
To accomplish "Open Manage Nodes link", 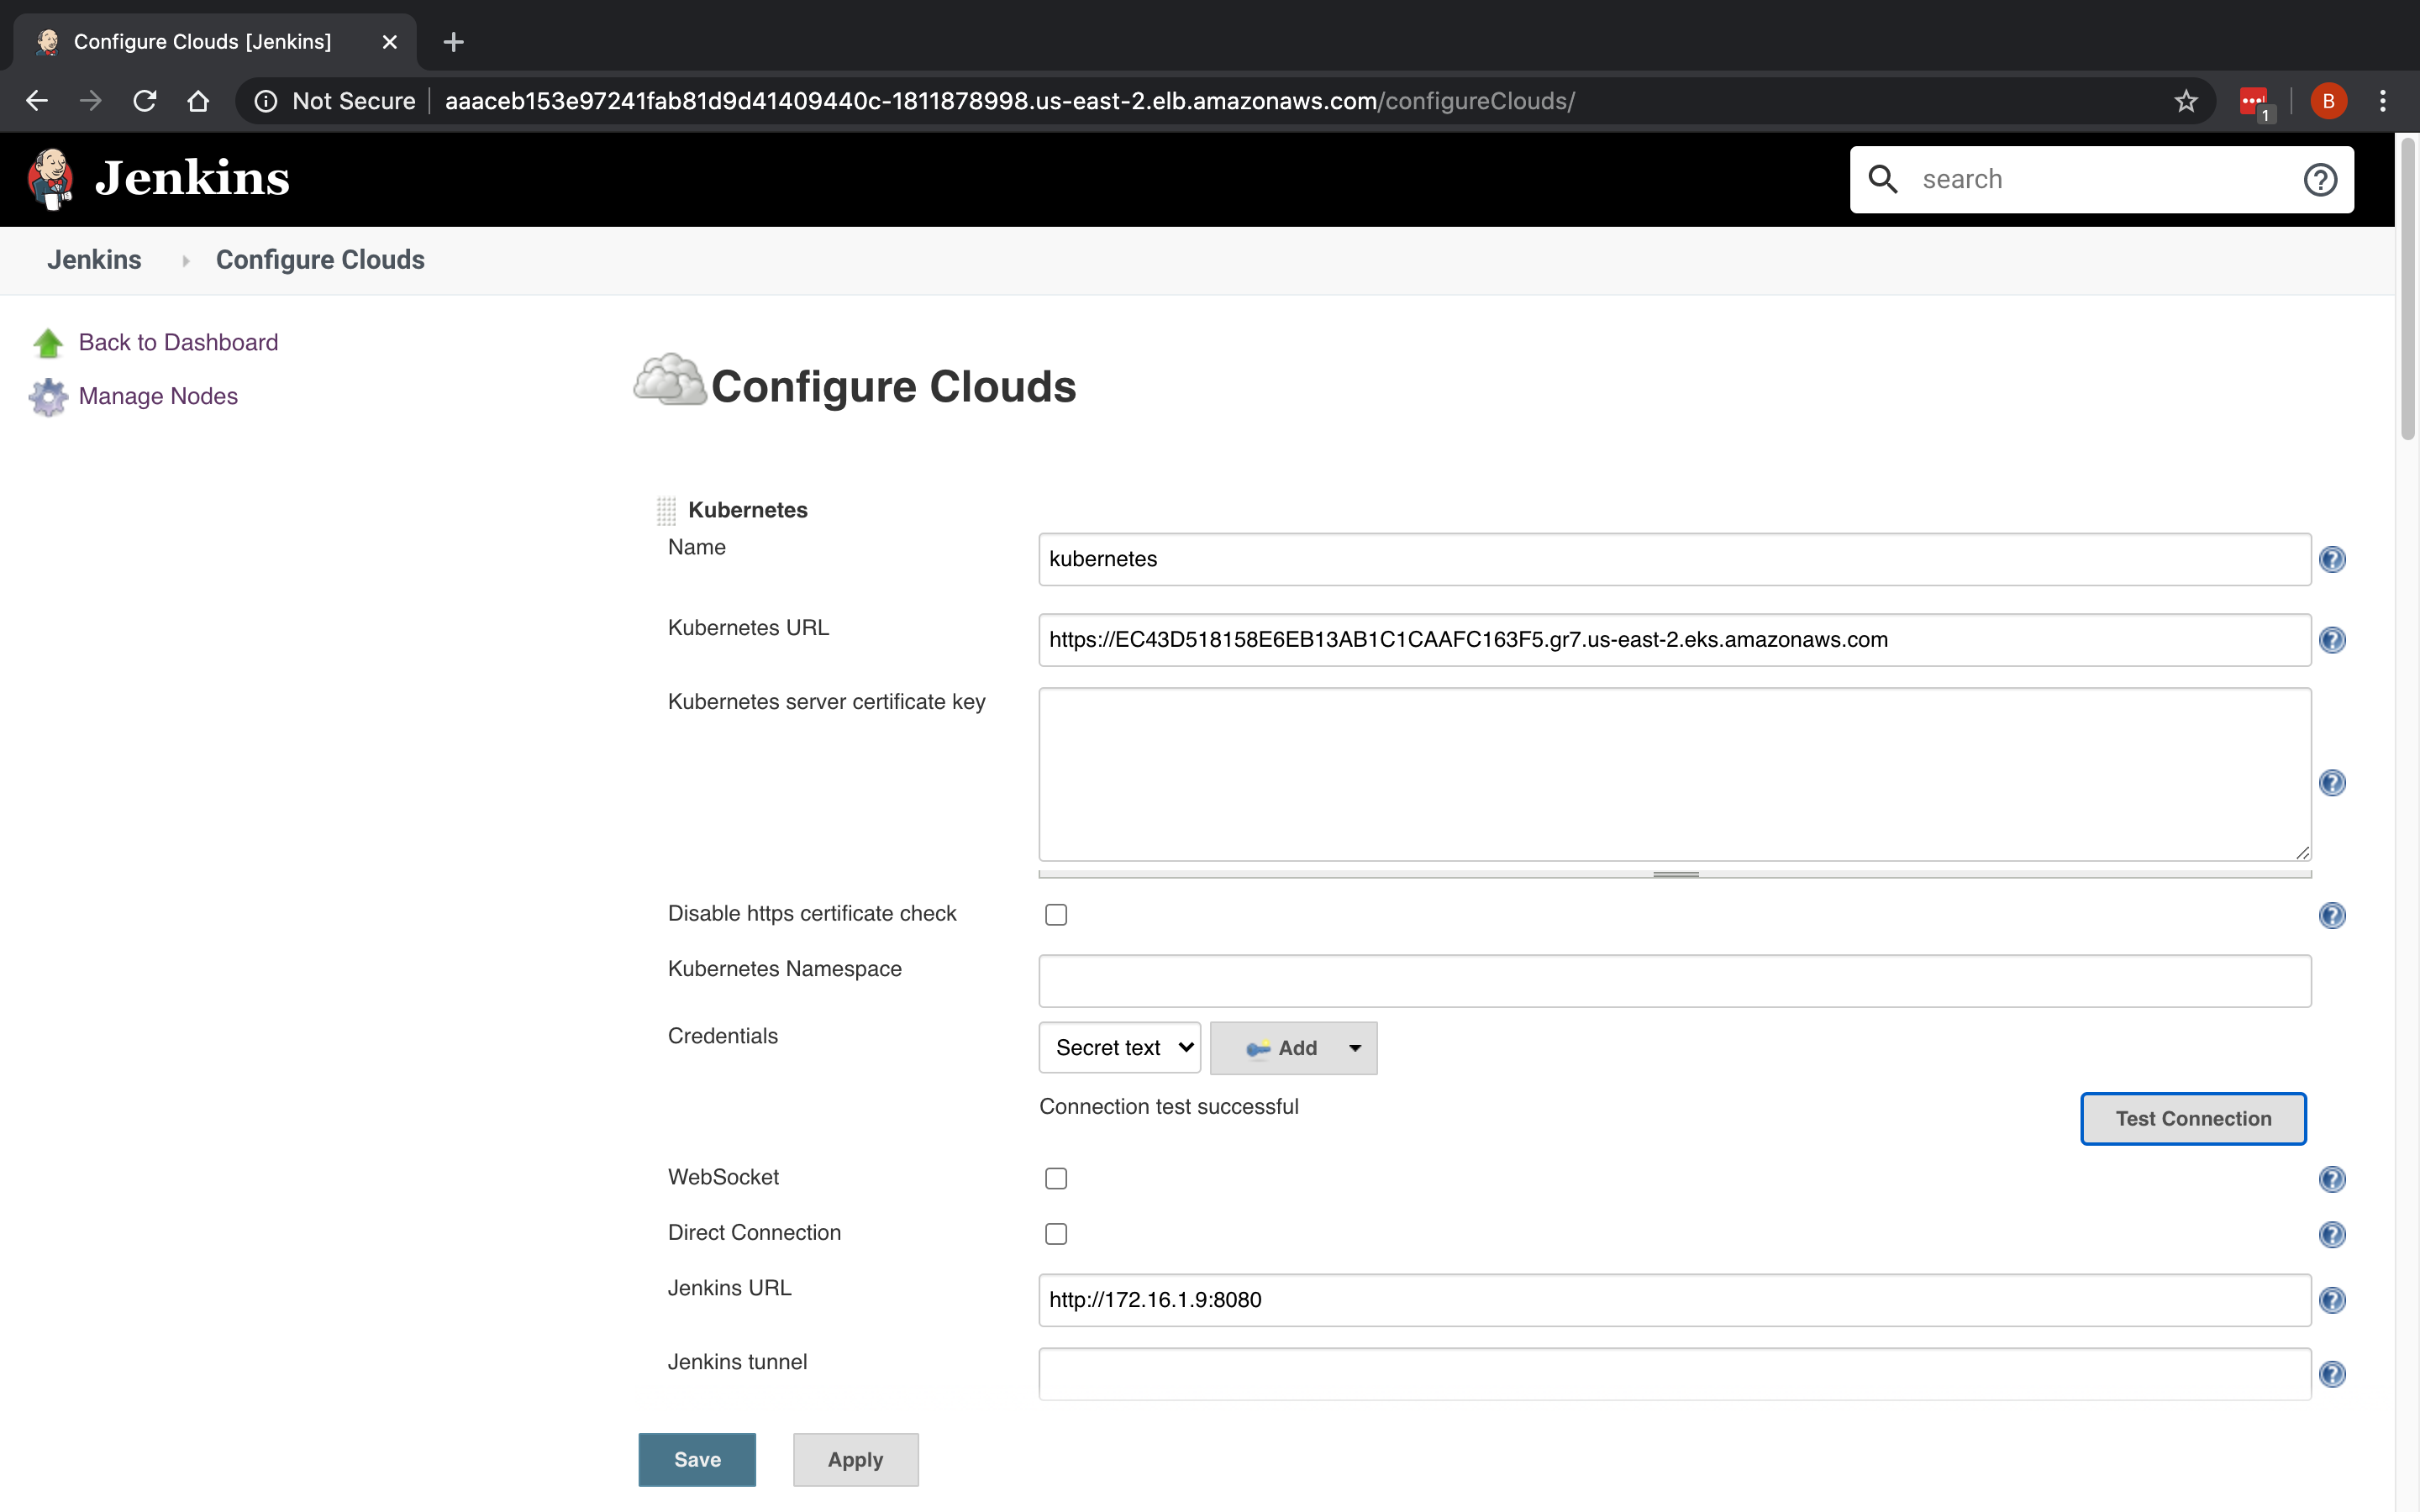I will [x=158, y=396].
